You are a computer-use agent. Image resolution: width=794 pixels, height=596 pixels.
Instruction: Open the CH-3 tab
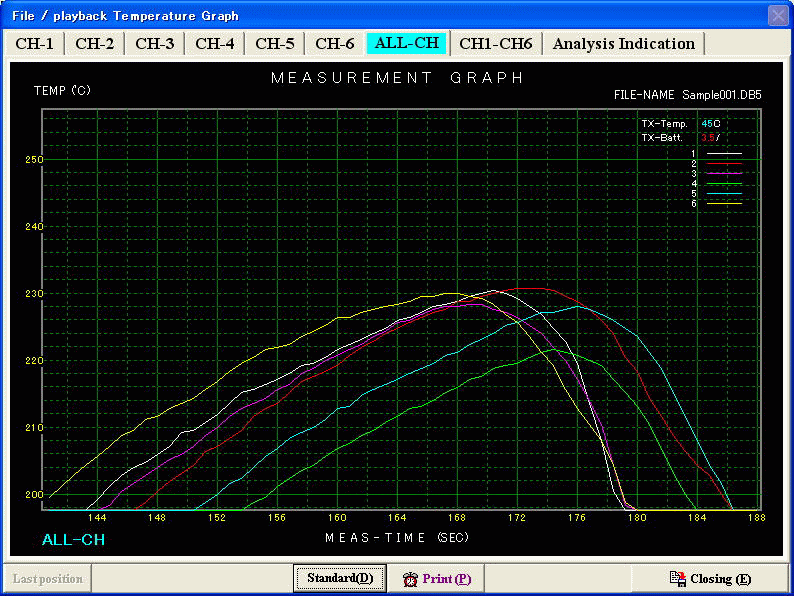[154, 44]
